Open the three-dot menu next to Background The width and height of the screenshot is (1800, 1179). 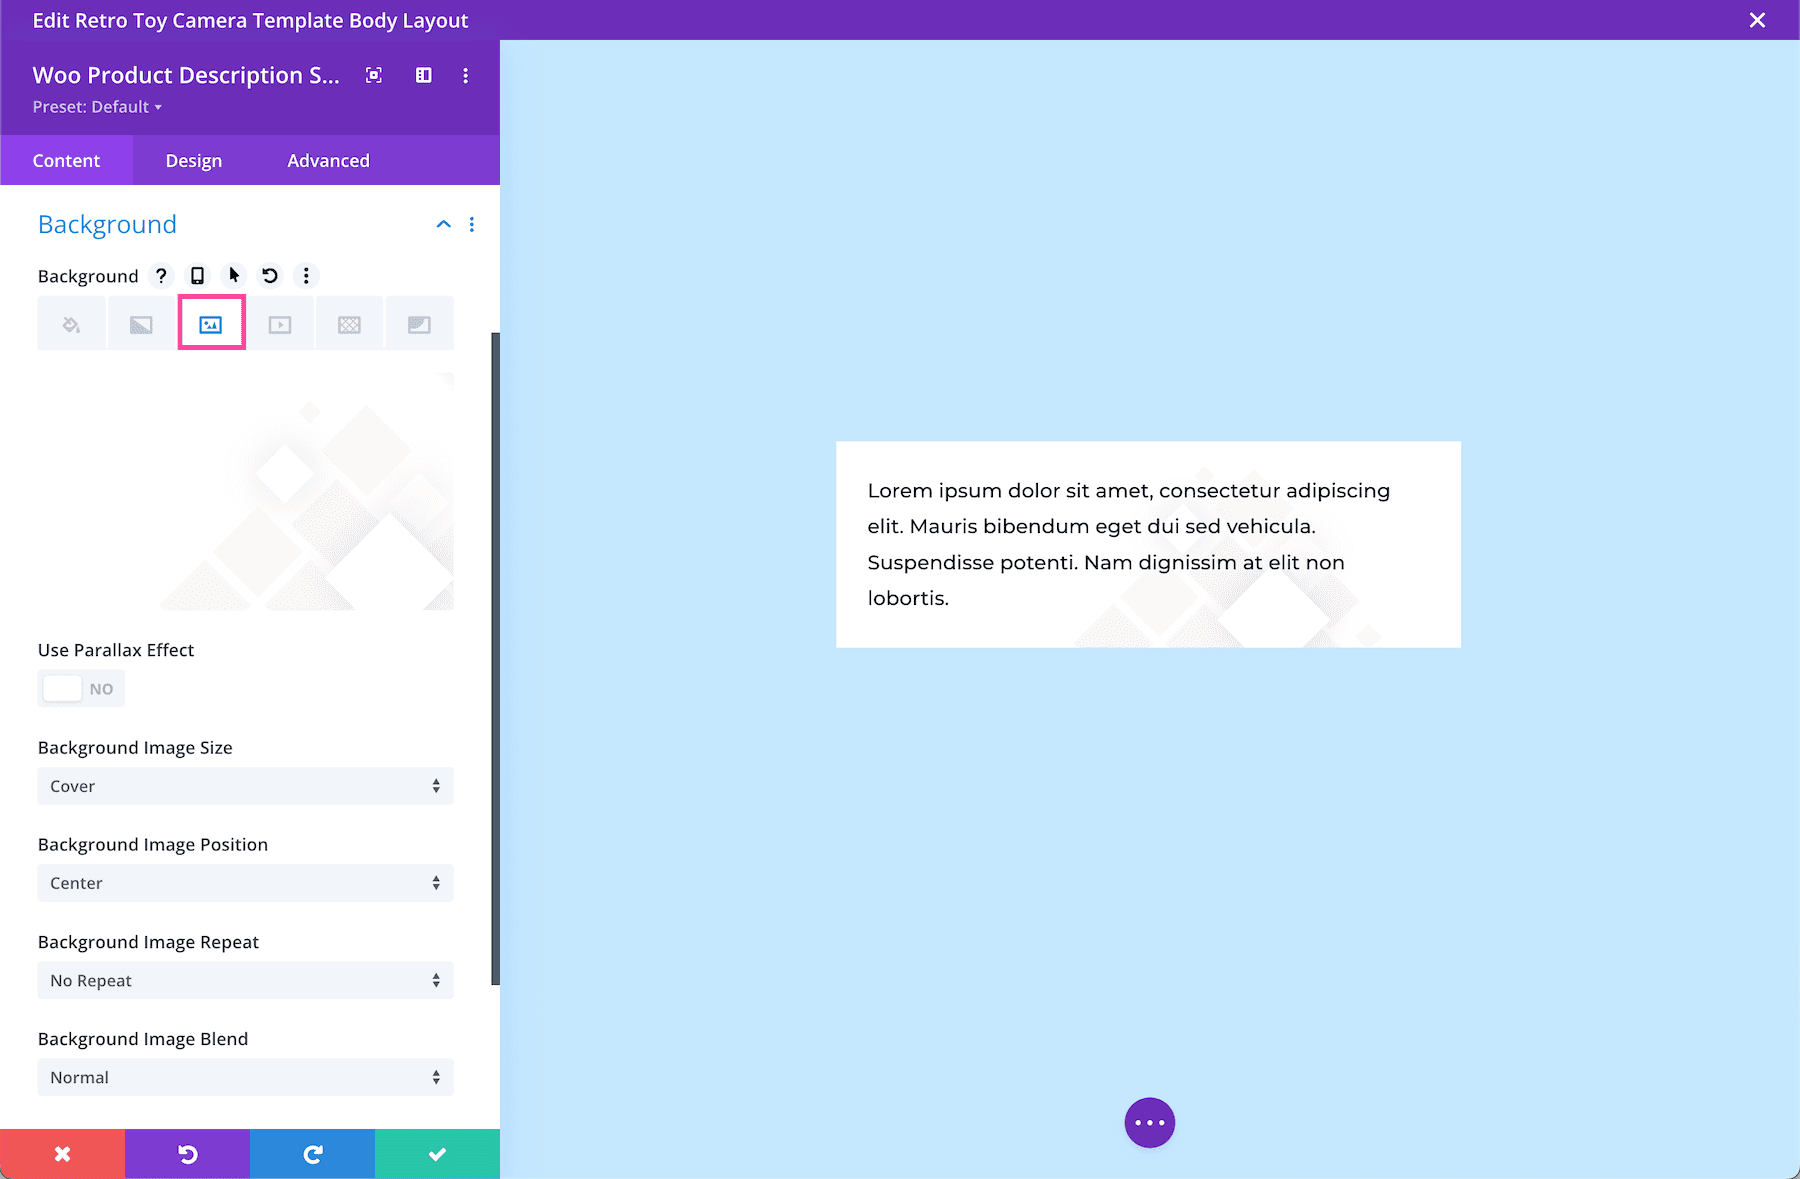[x=306, y=276]
